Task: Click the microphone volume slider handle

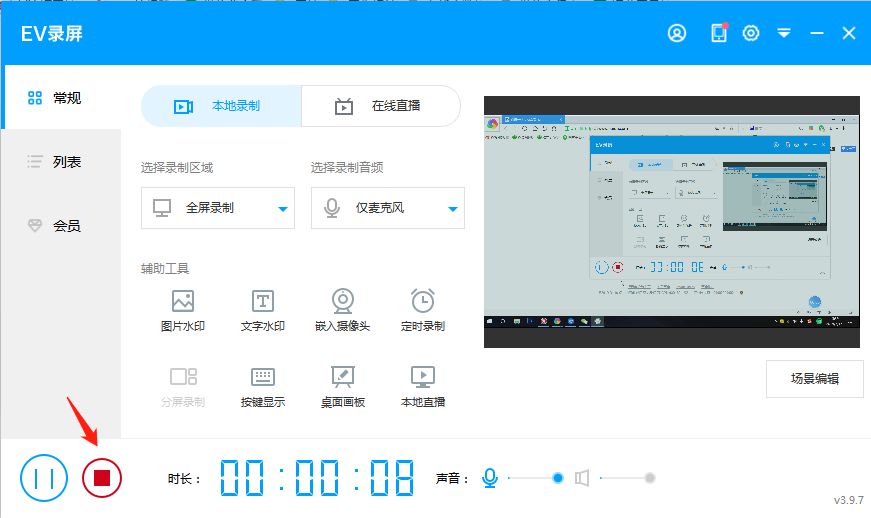Action: tap(558, 478)
